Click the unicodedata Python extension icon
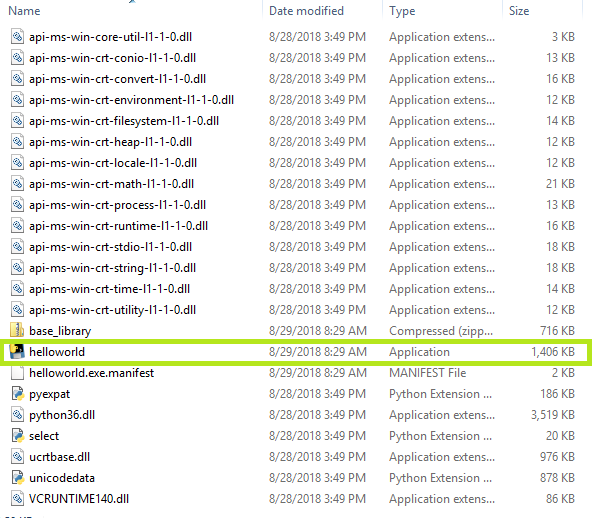The height and width of the screenshot is (518, 610). pyautogui.click(x=17, y=478)
